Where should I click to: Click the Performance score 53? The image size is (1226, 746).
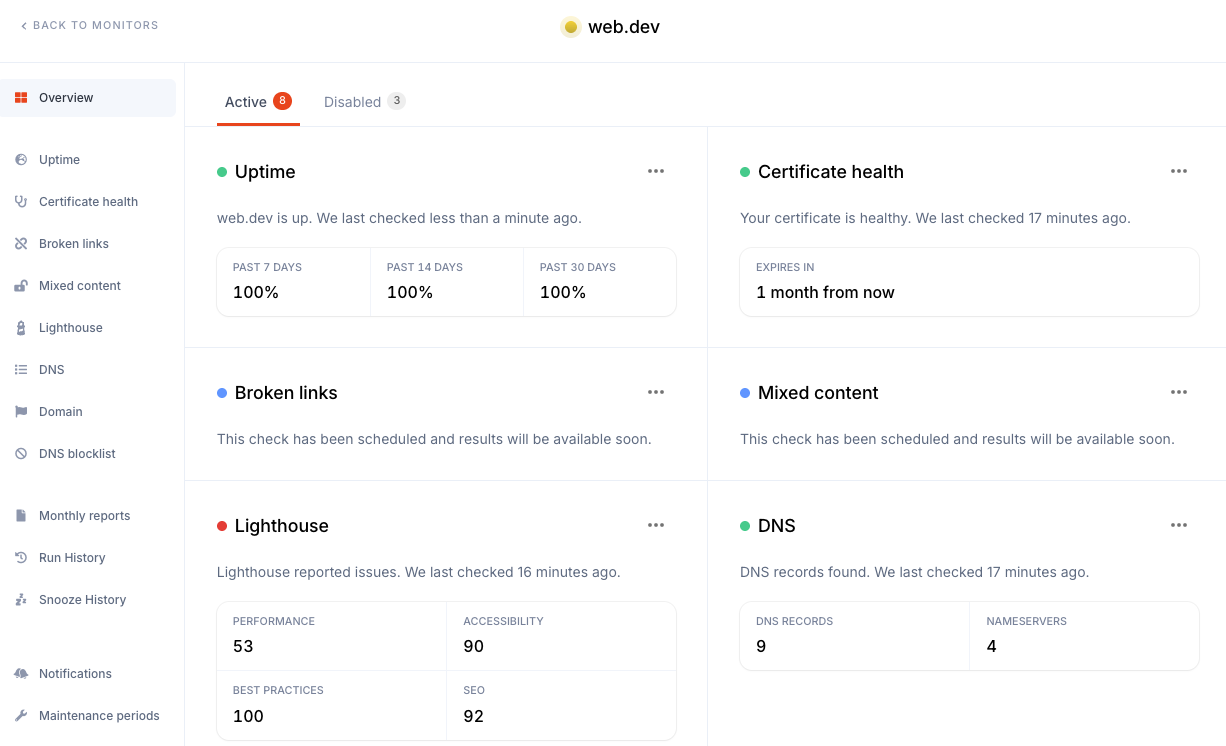click(x=243, y=647)
